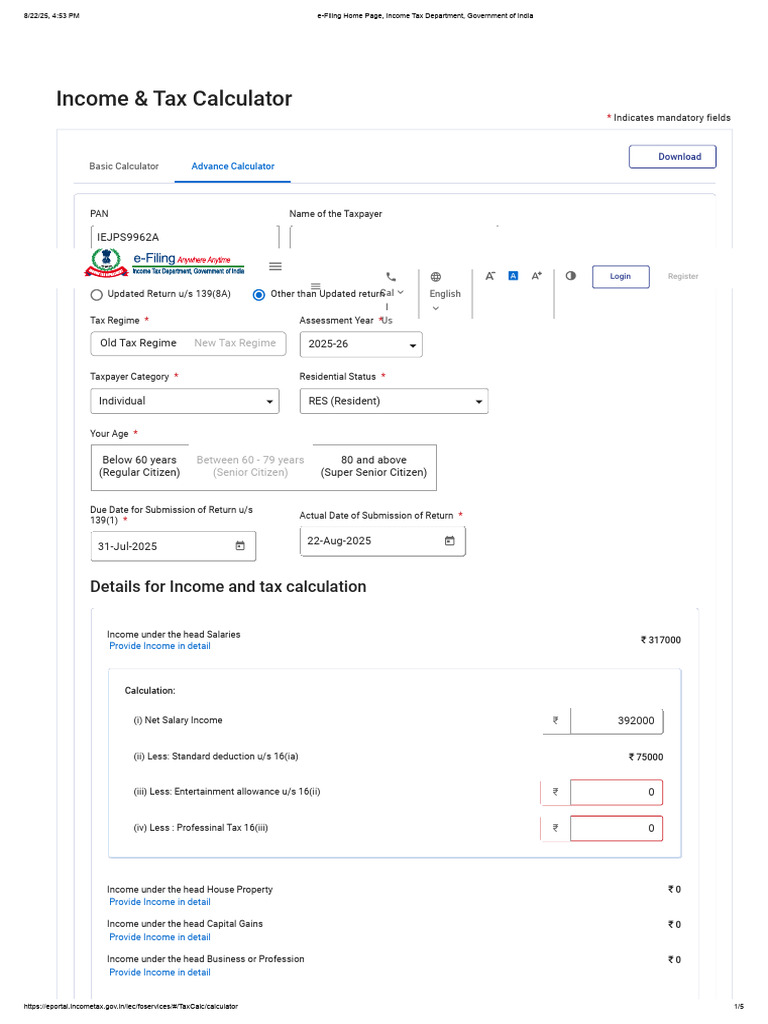
Task: Expand the English language chevron
Action: [436, 308]
